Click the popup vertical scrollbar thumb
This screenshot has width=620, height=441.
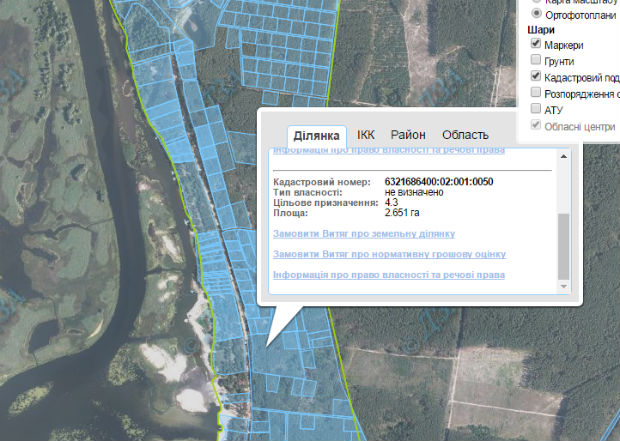click(x=563, y=245)
